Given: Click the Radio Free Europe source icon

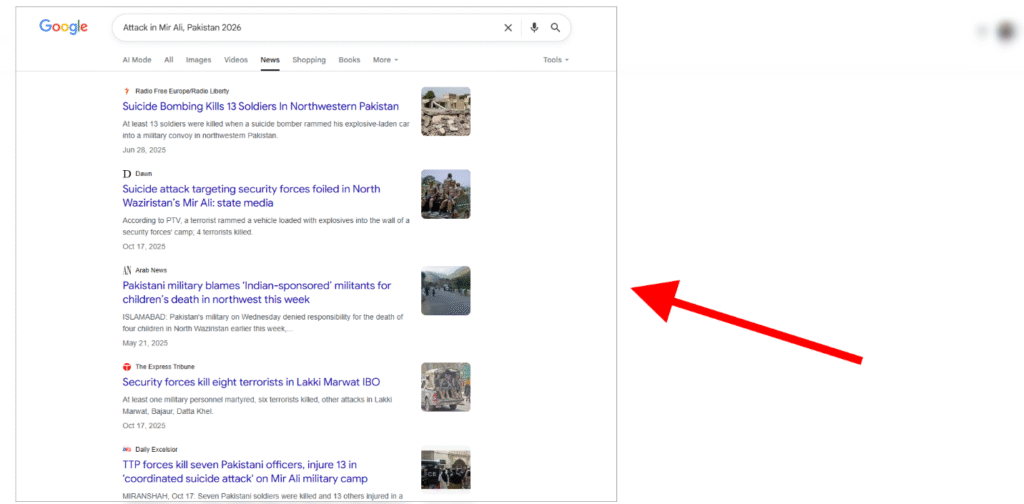Looking at the screenshot, I should click(127, 91).
